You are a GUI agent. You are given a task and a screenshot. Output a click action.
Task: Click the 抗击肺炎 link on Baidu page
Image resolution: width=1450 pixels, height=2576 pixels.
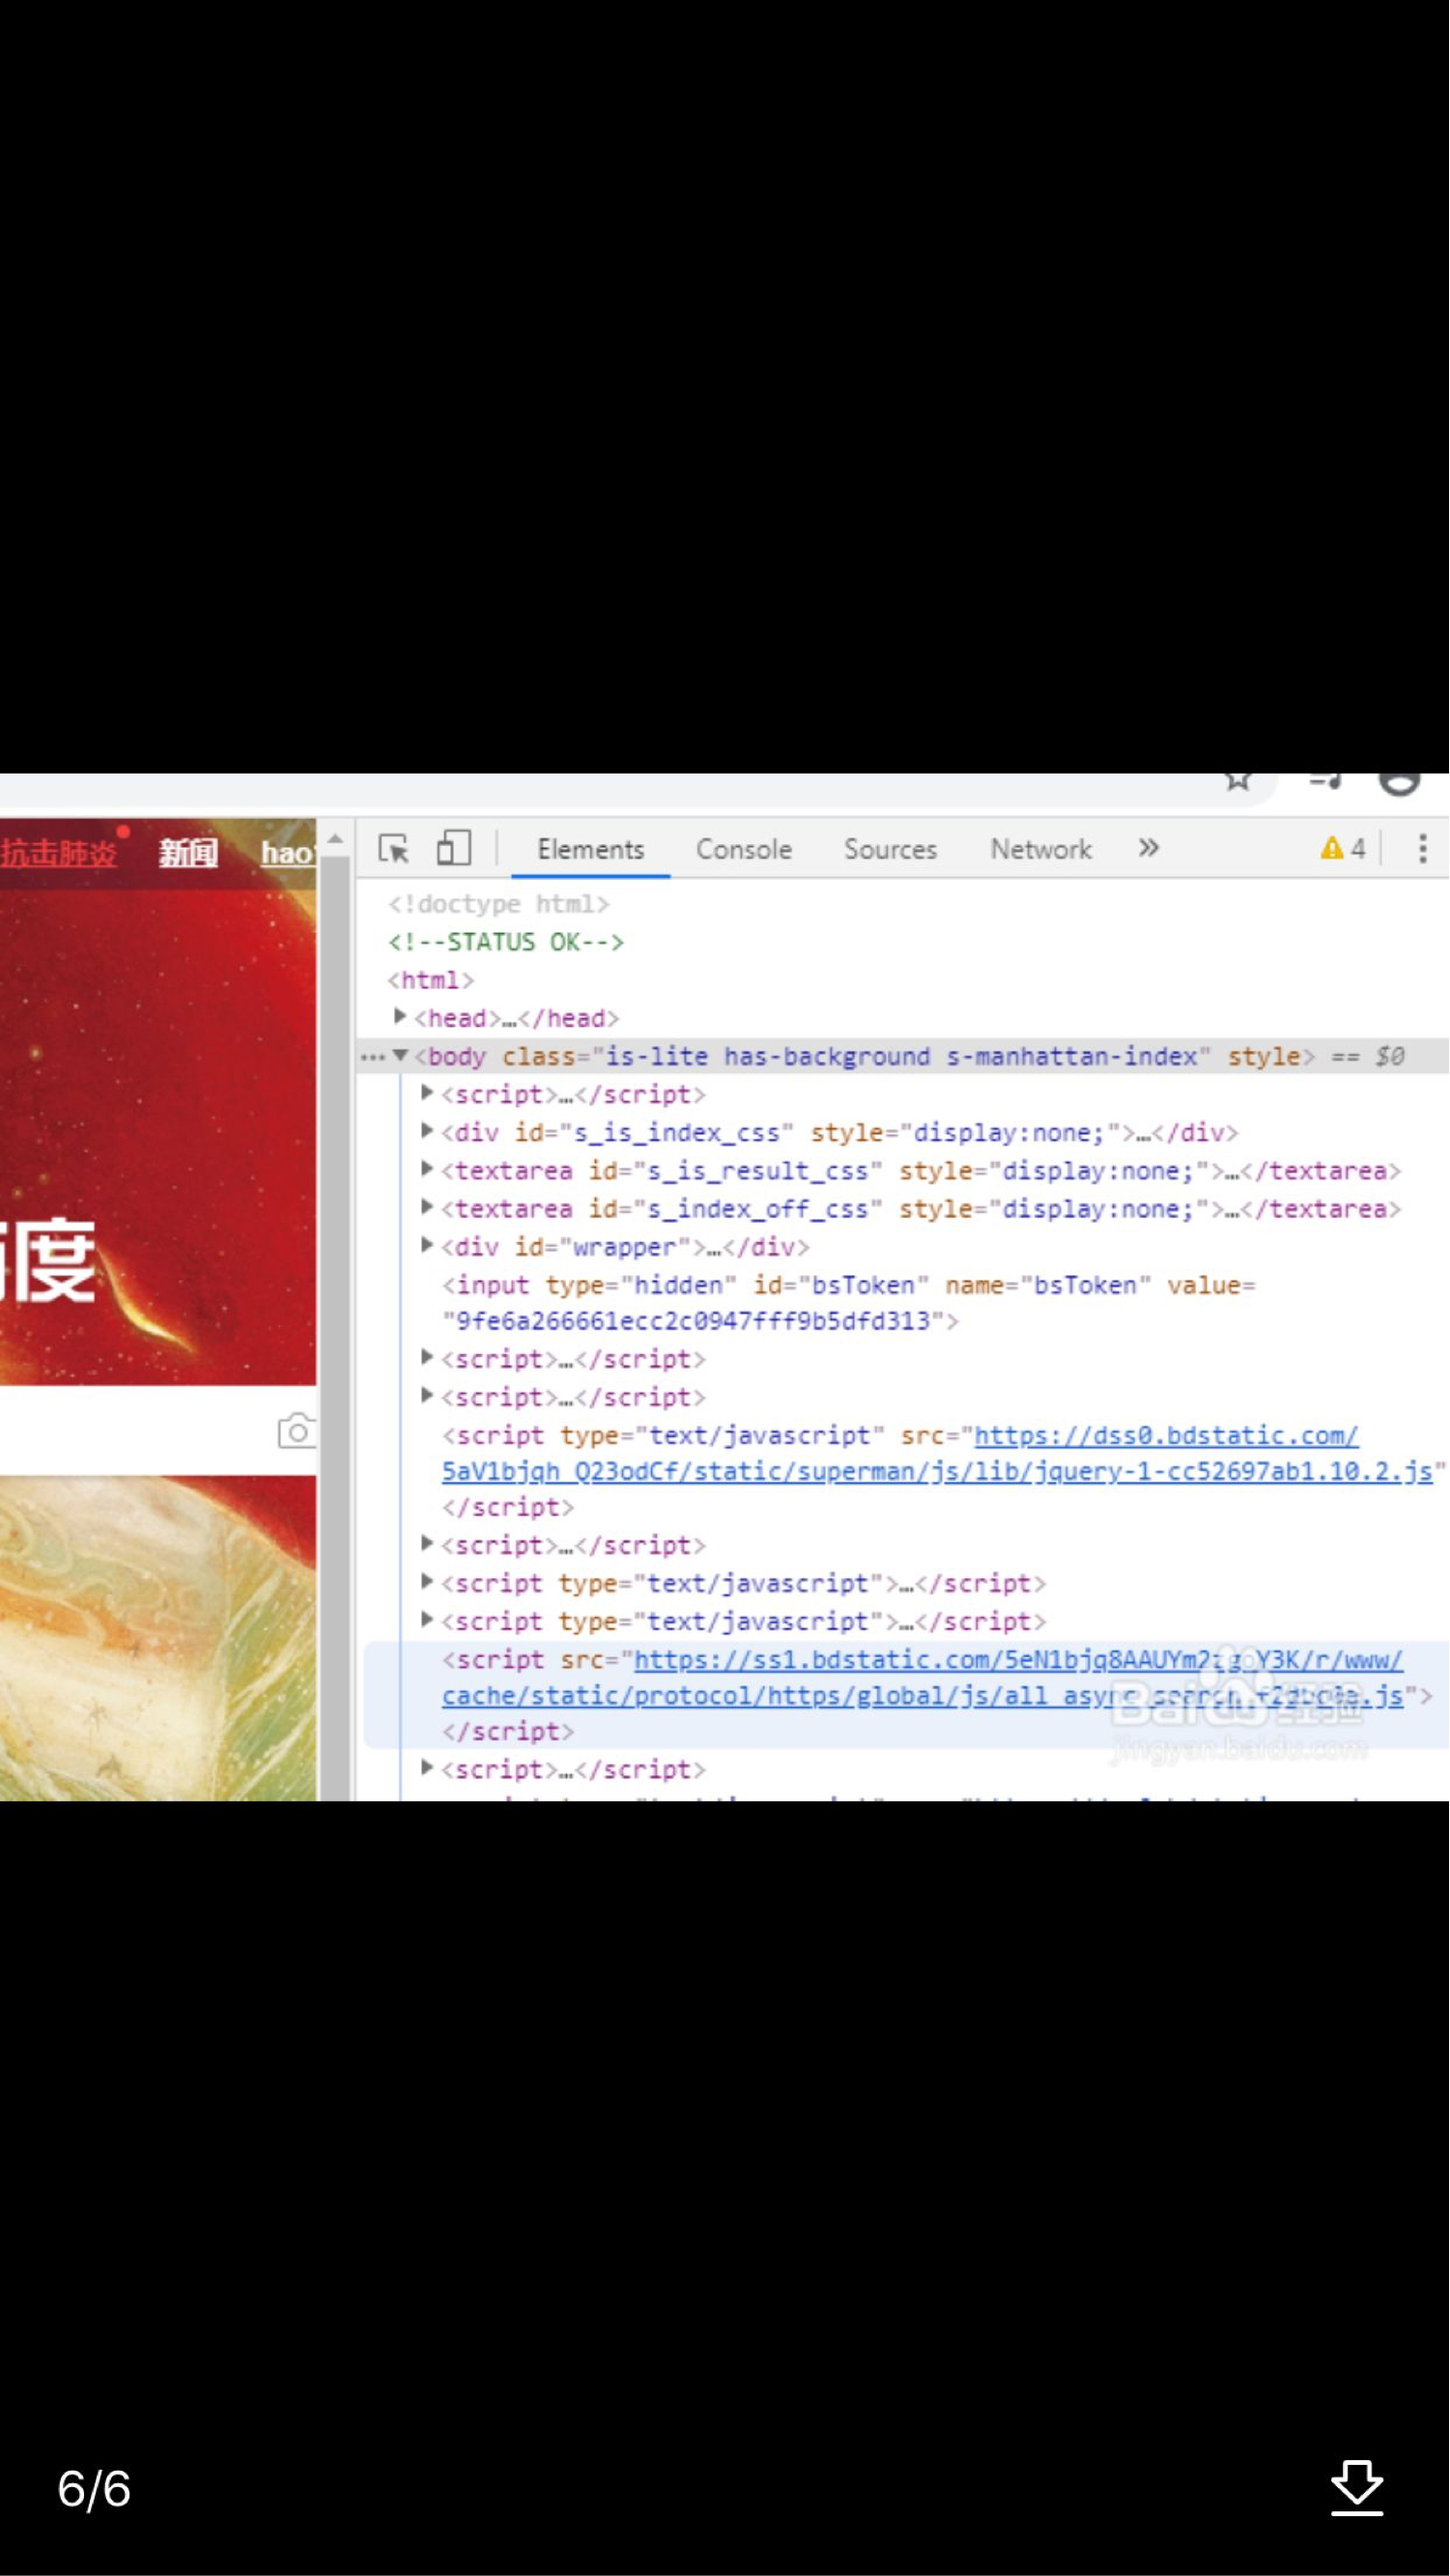pyautogui.click(x=58, y=853)
